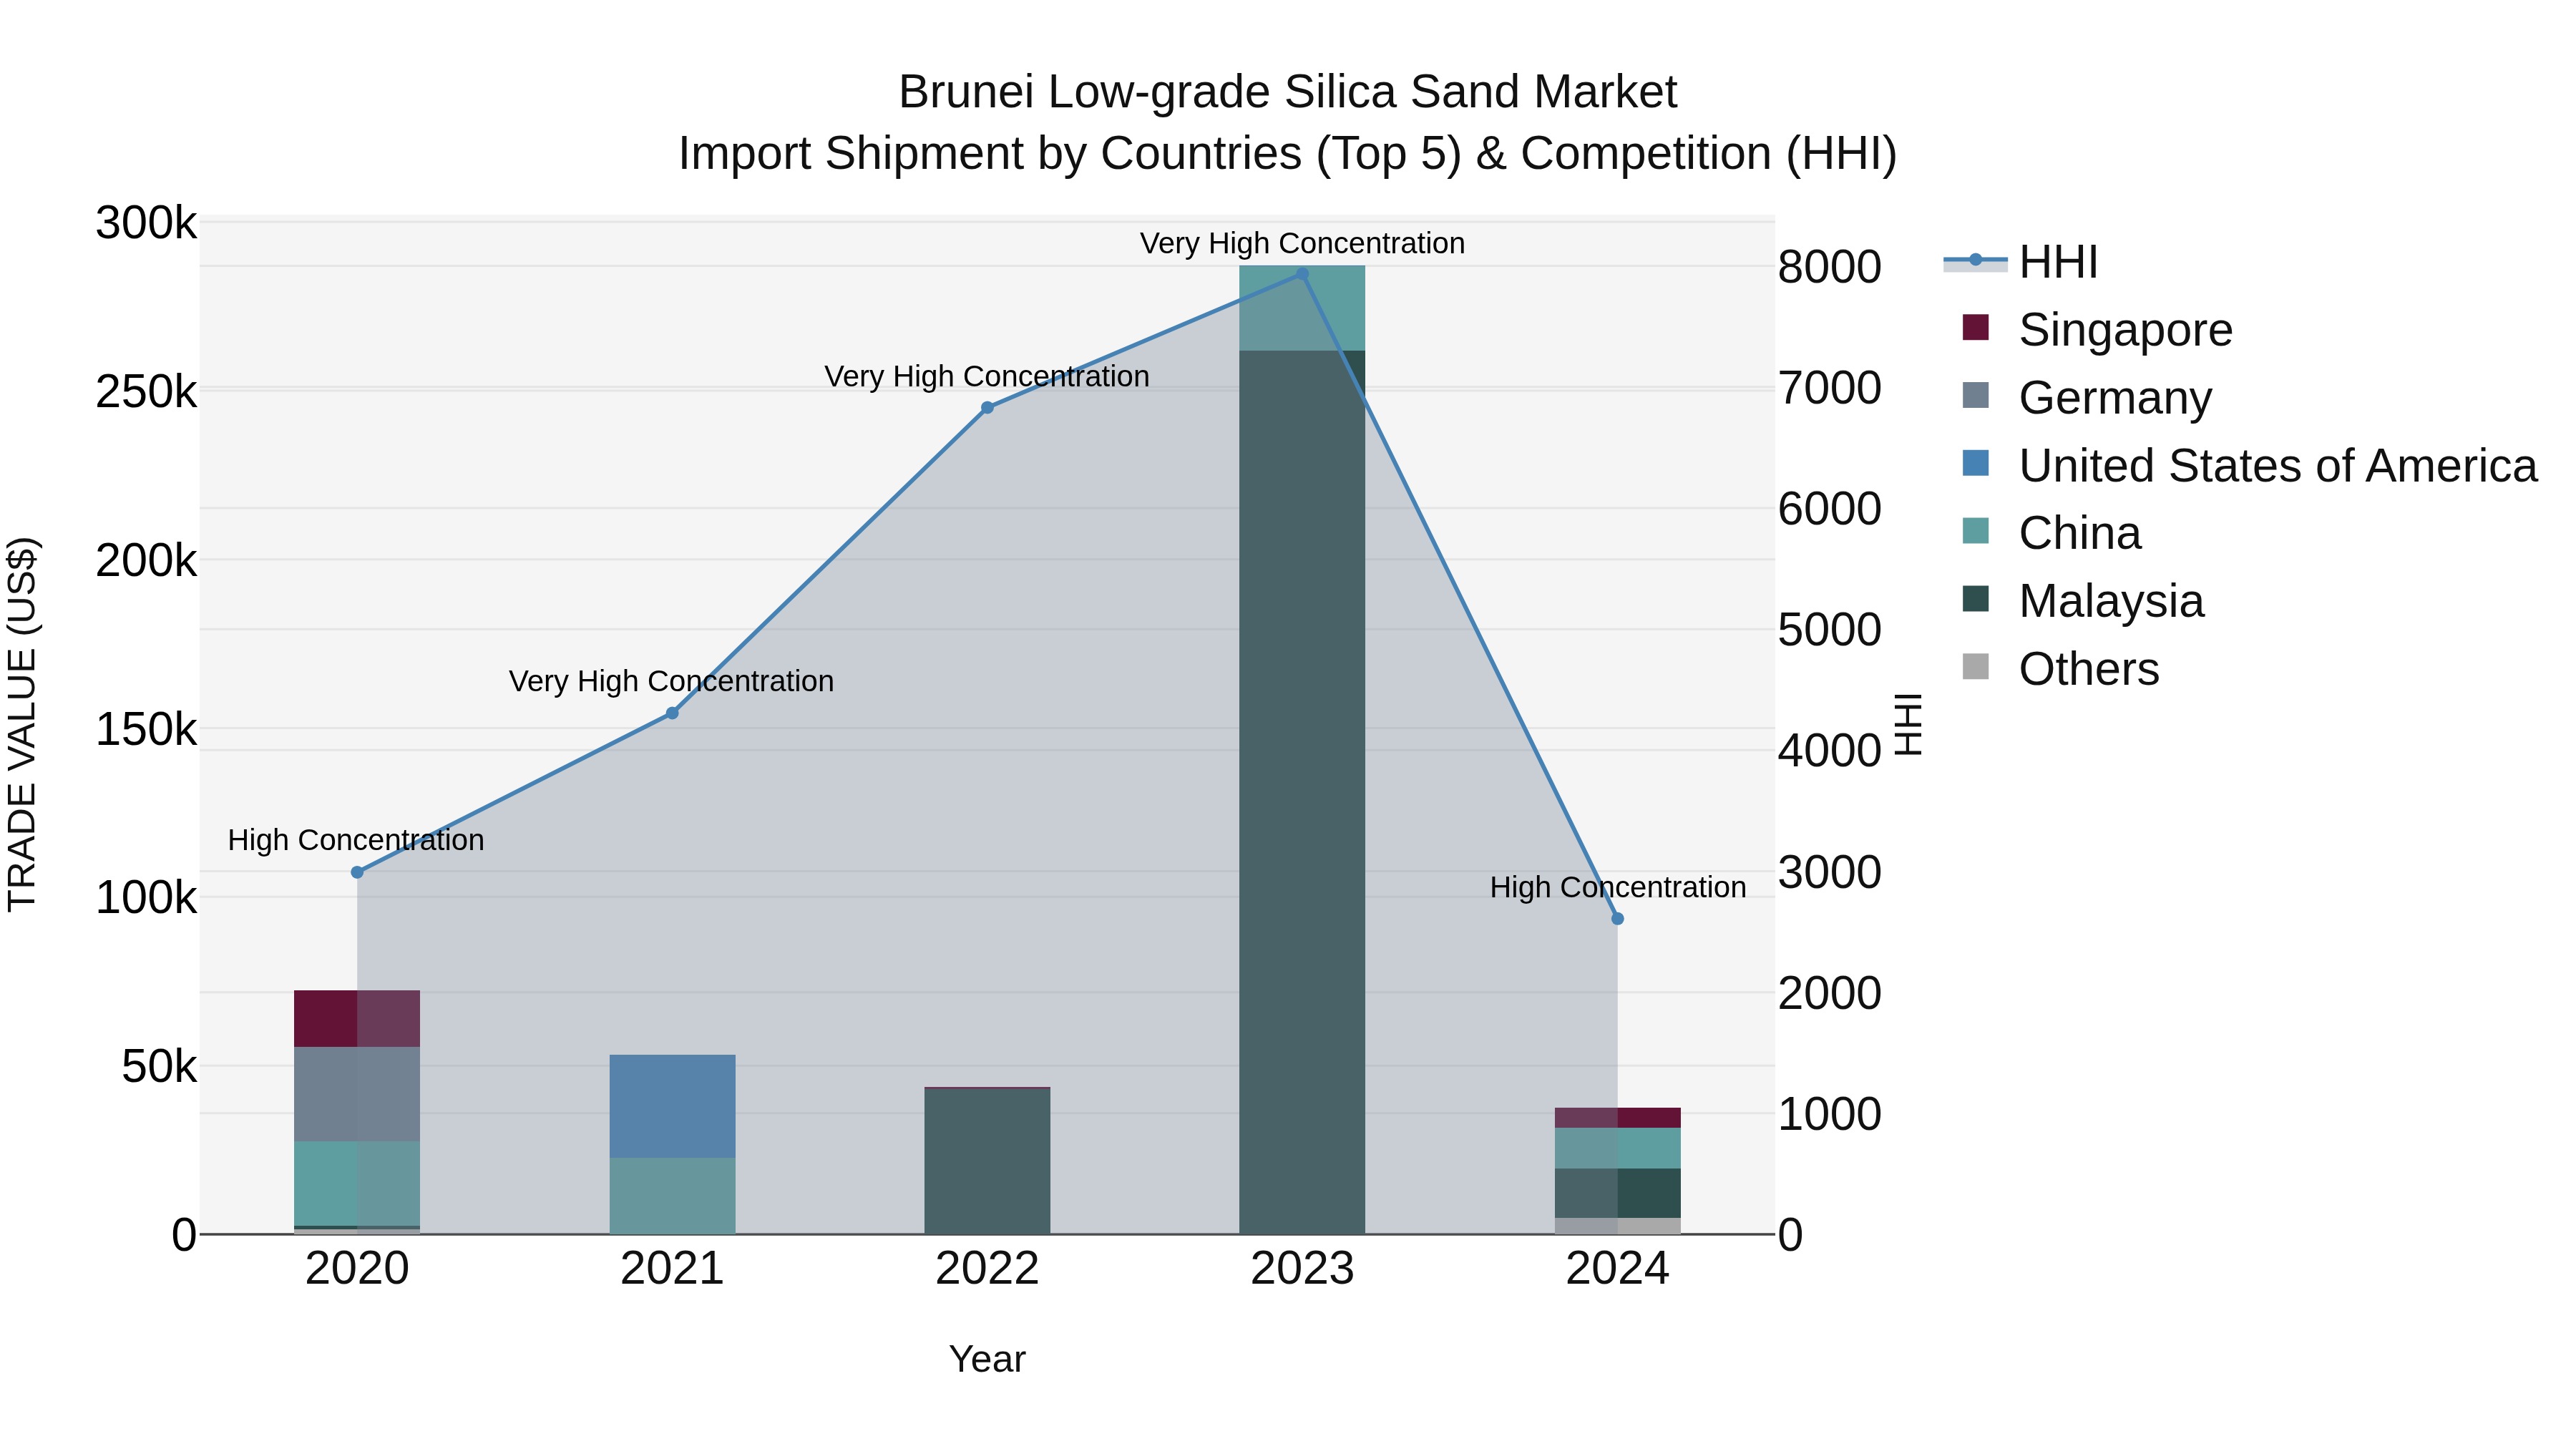Click the '150k' left axis label
The width and height of the screenshot is (2576, 1449).
pyautogui.click(x=146, y=730)
